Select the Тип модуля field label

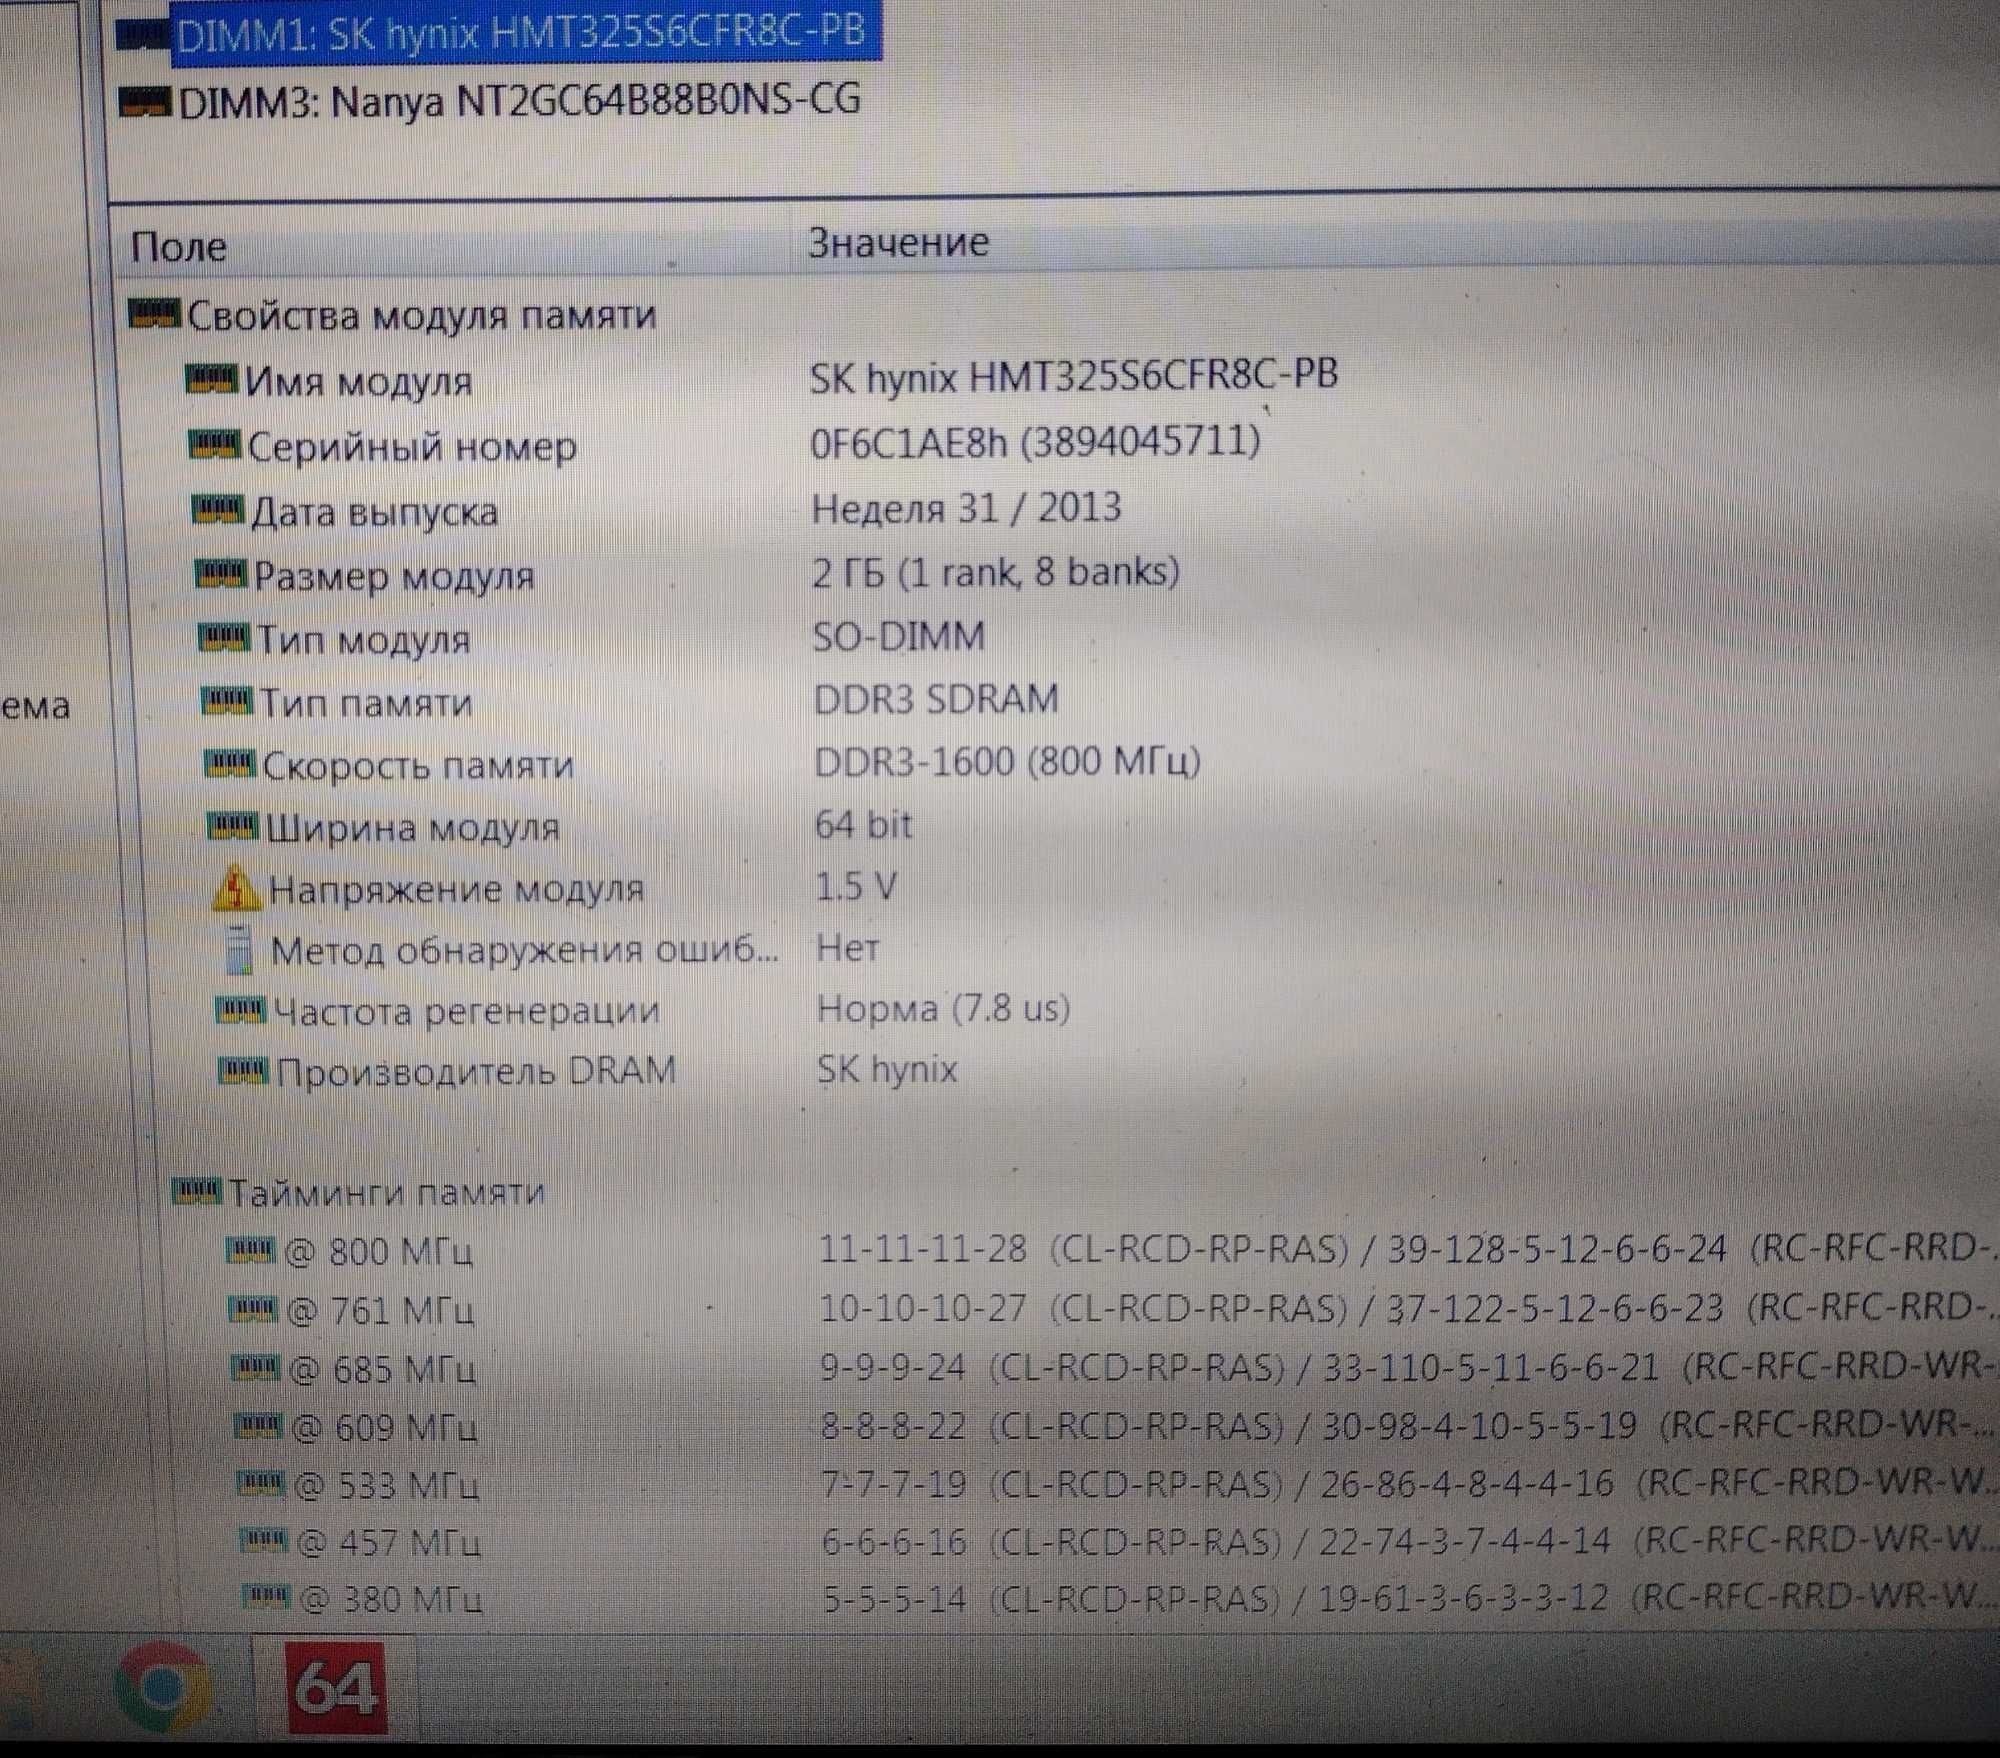[364, 639]
